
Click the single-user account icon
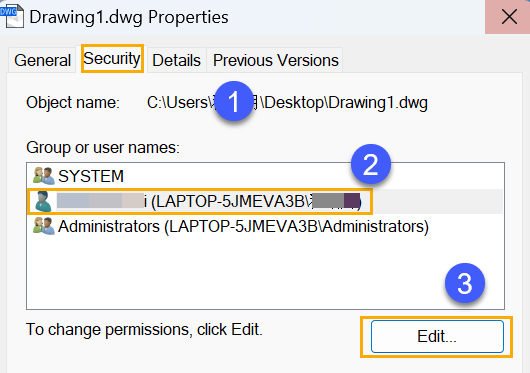pos(44,201)
